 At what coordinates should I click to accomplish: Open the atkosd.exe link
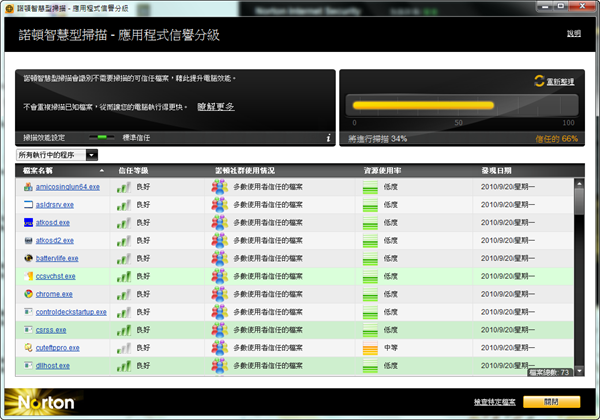click(x=53, y=223)
